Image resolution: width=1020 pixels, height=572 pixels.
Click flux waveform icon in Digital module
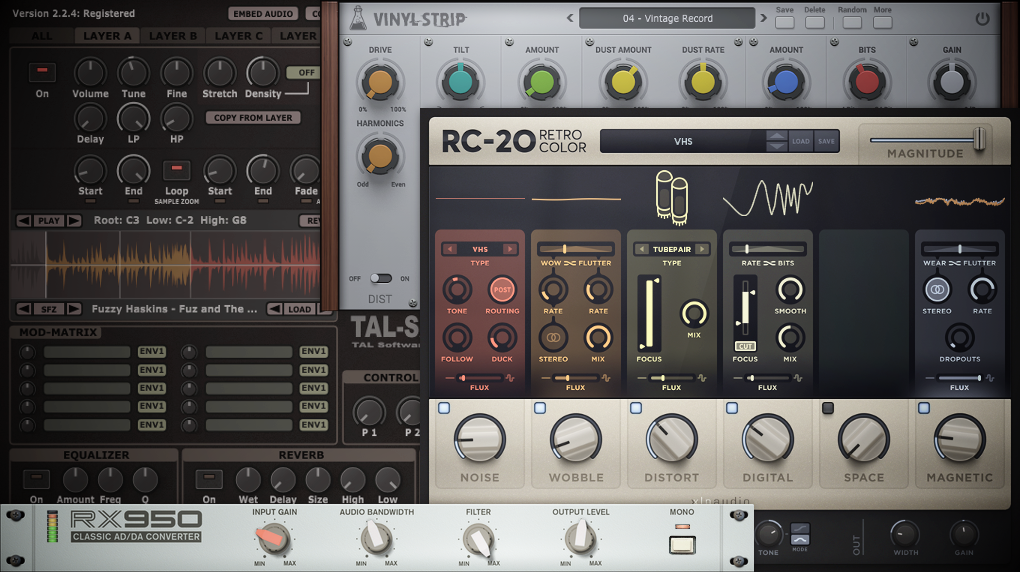tap(798, 378)
